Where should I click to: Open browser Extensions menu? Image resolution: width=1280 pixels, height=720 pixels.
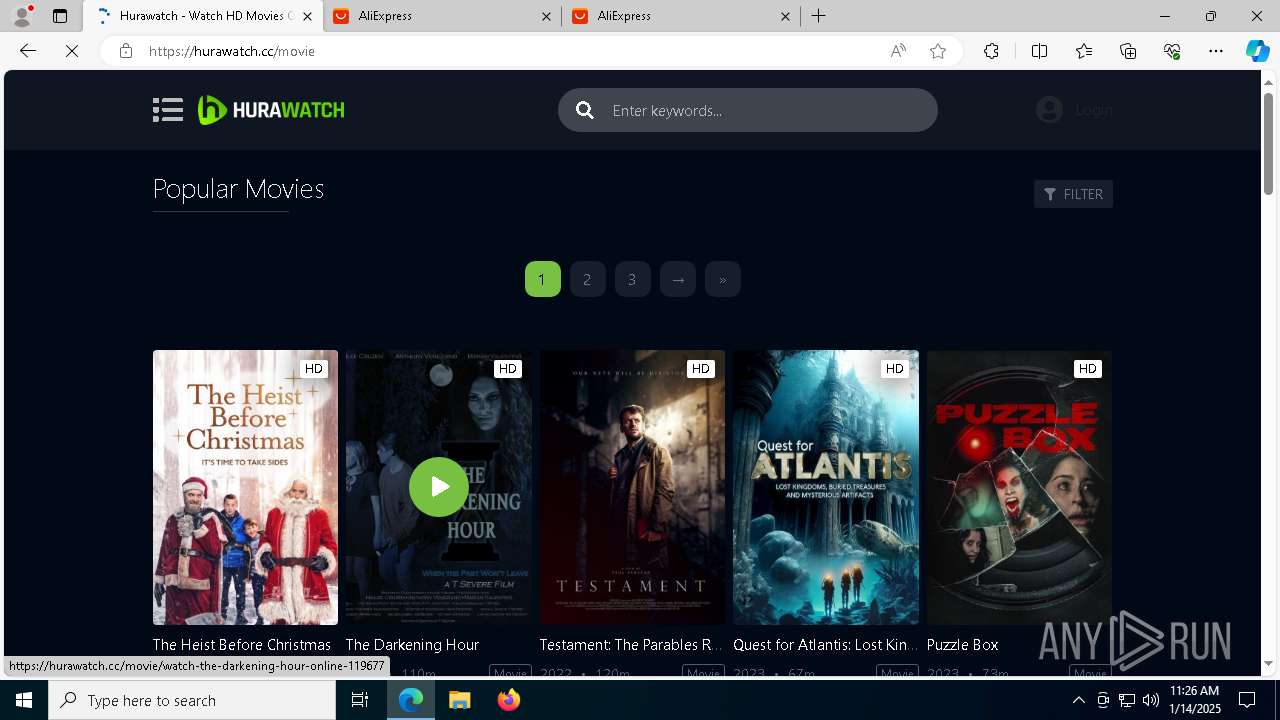[991, 51]
